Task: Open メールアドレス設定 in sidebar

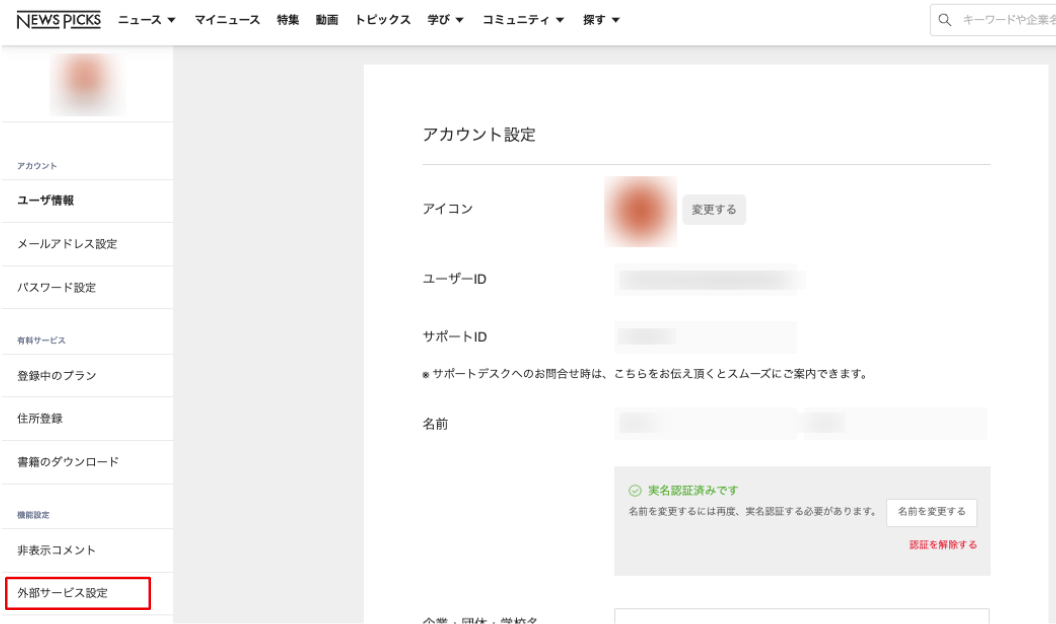Action: [67, 244]
